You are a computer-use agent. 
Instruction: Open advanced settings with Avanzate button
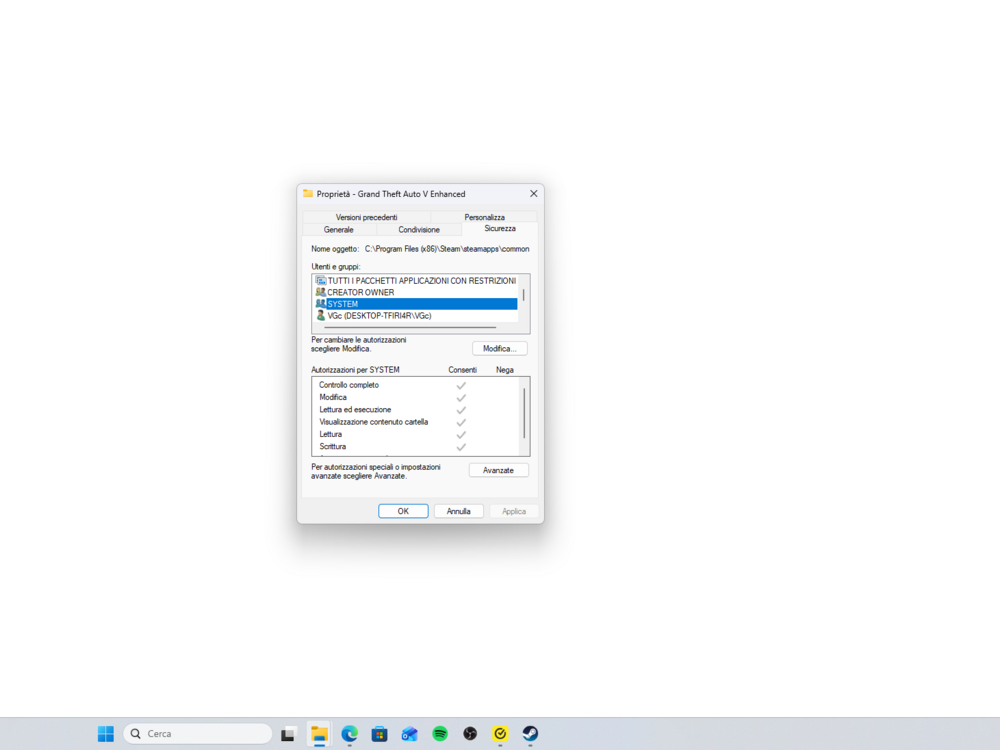(x=498, y=470)
